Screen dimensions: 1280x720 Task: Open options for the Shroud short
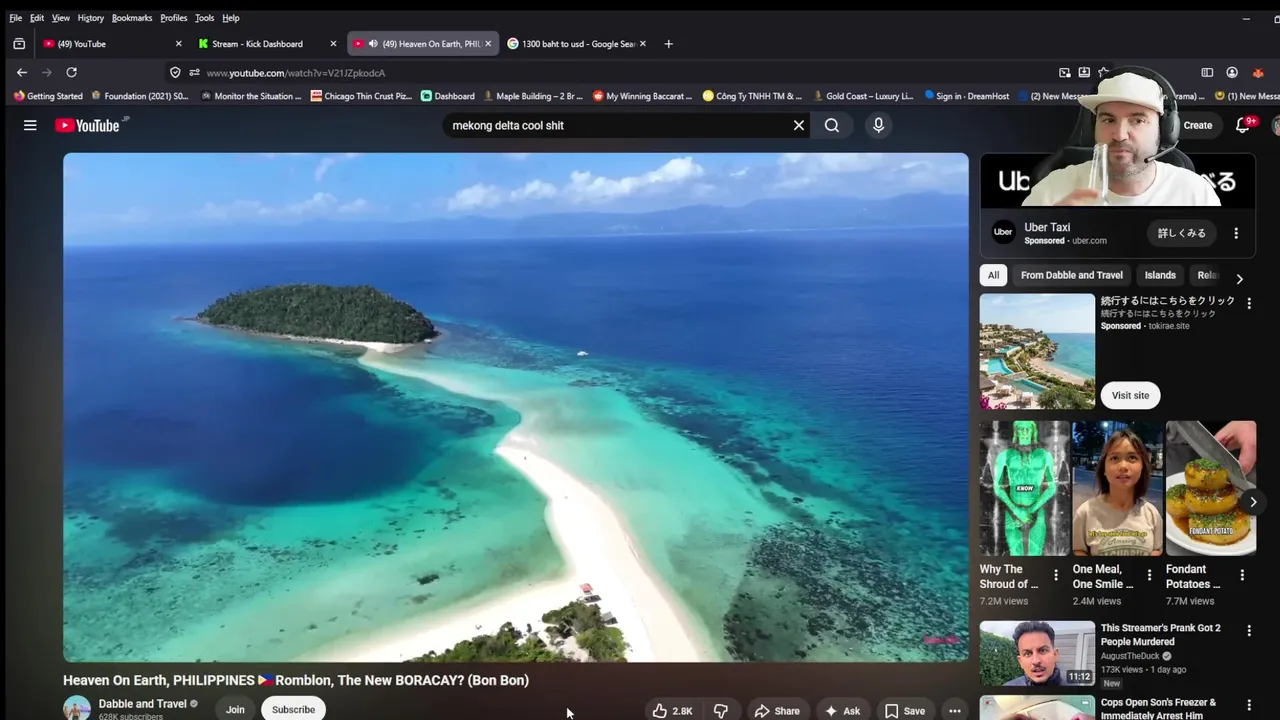coord(1056,575)
